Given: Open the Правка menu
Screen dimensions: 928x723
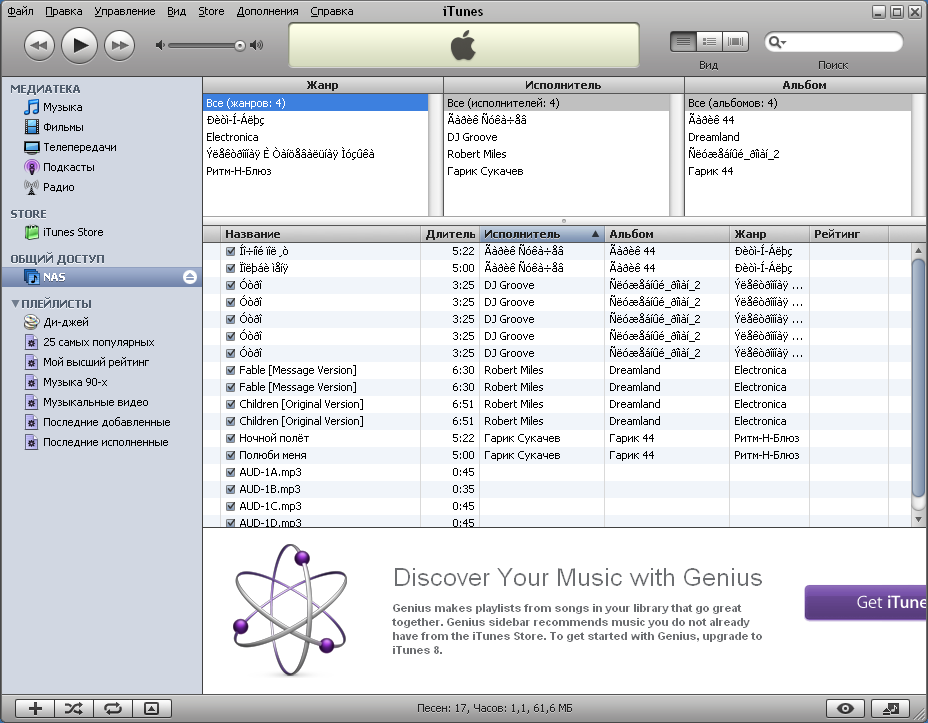Looking at the screenshot, I should [63, 11].
